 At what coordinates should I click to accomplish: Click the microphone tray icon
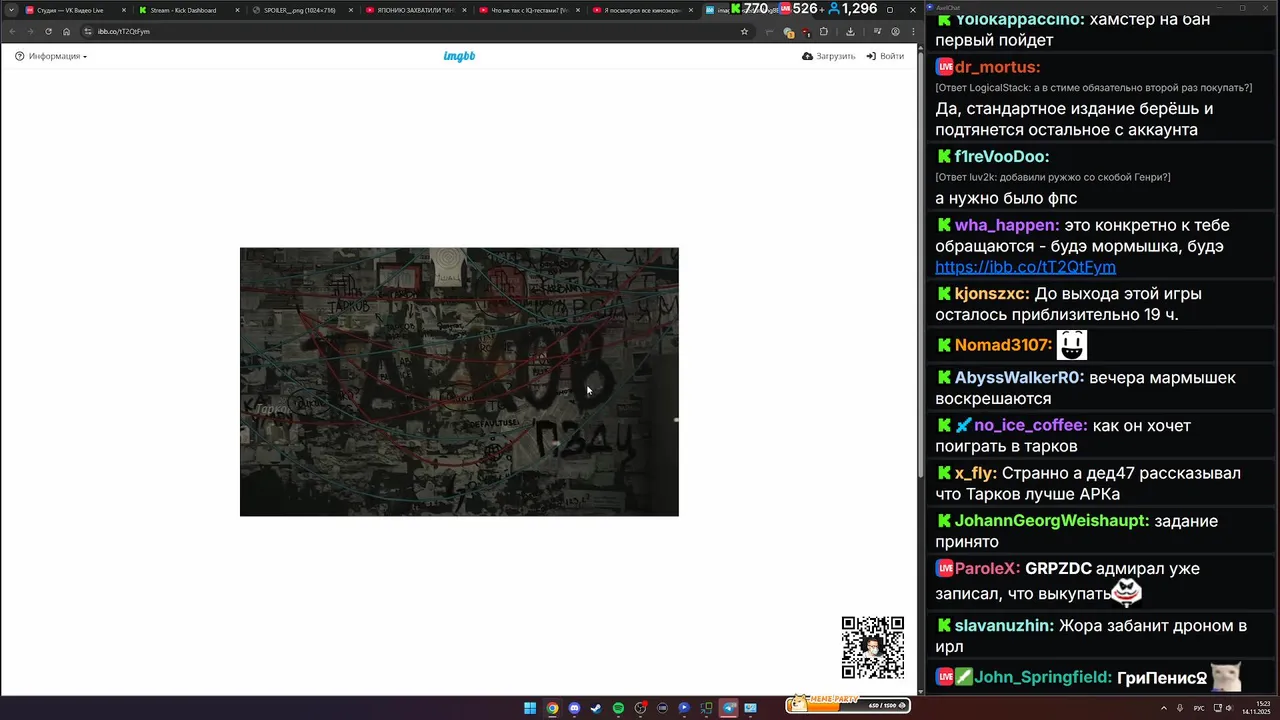click(1180, 708)
